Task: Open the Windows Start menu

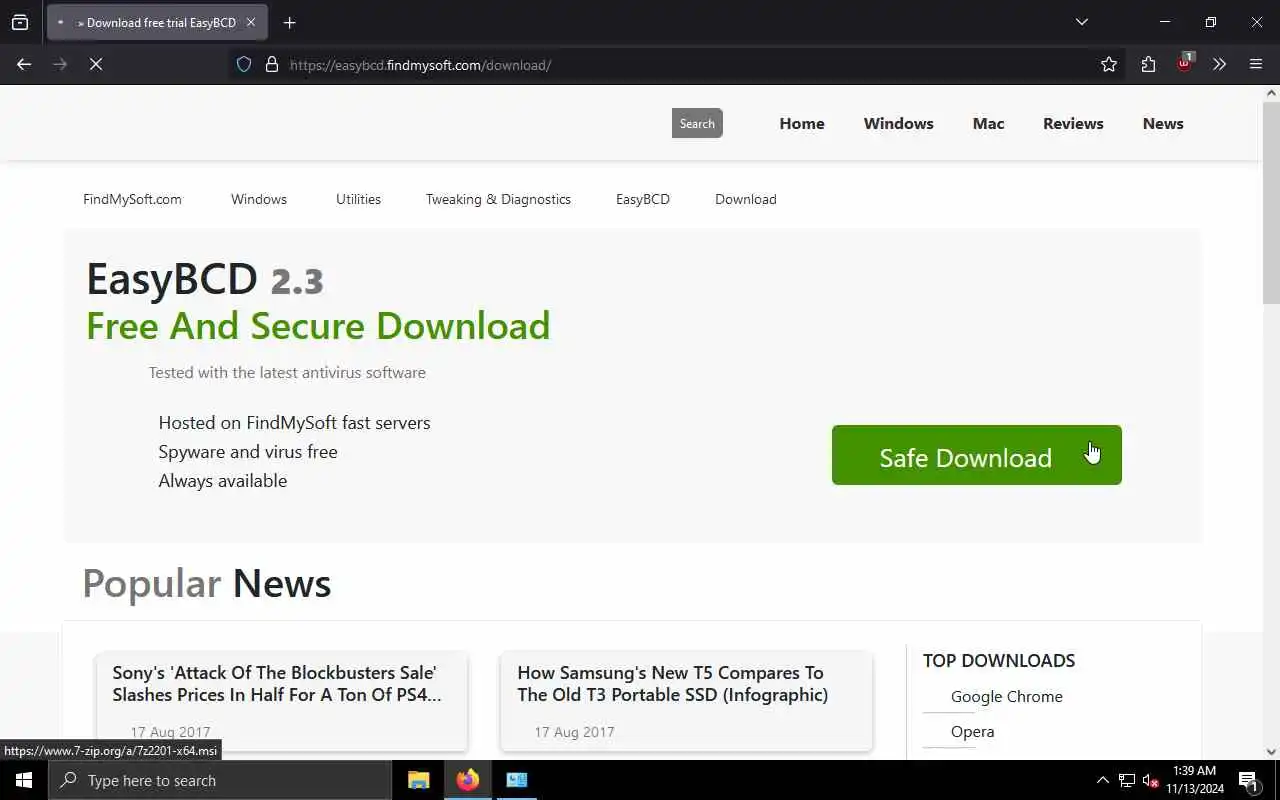Action: click(x=24, y=780)
